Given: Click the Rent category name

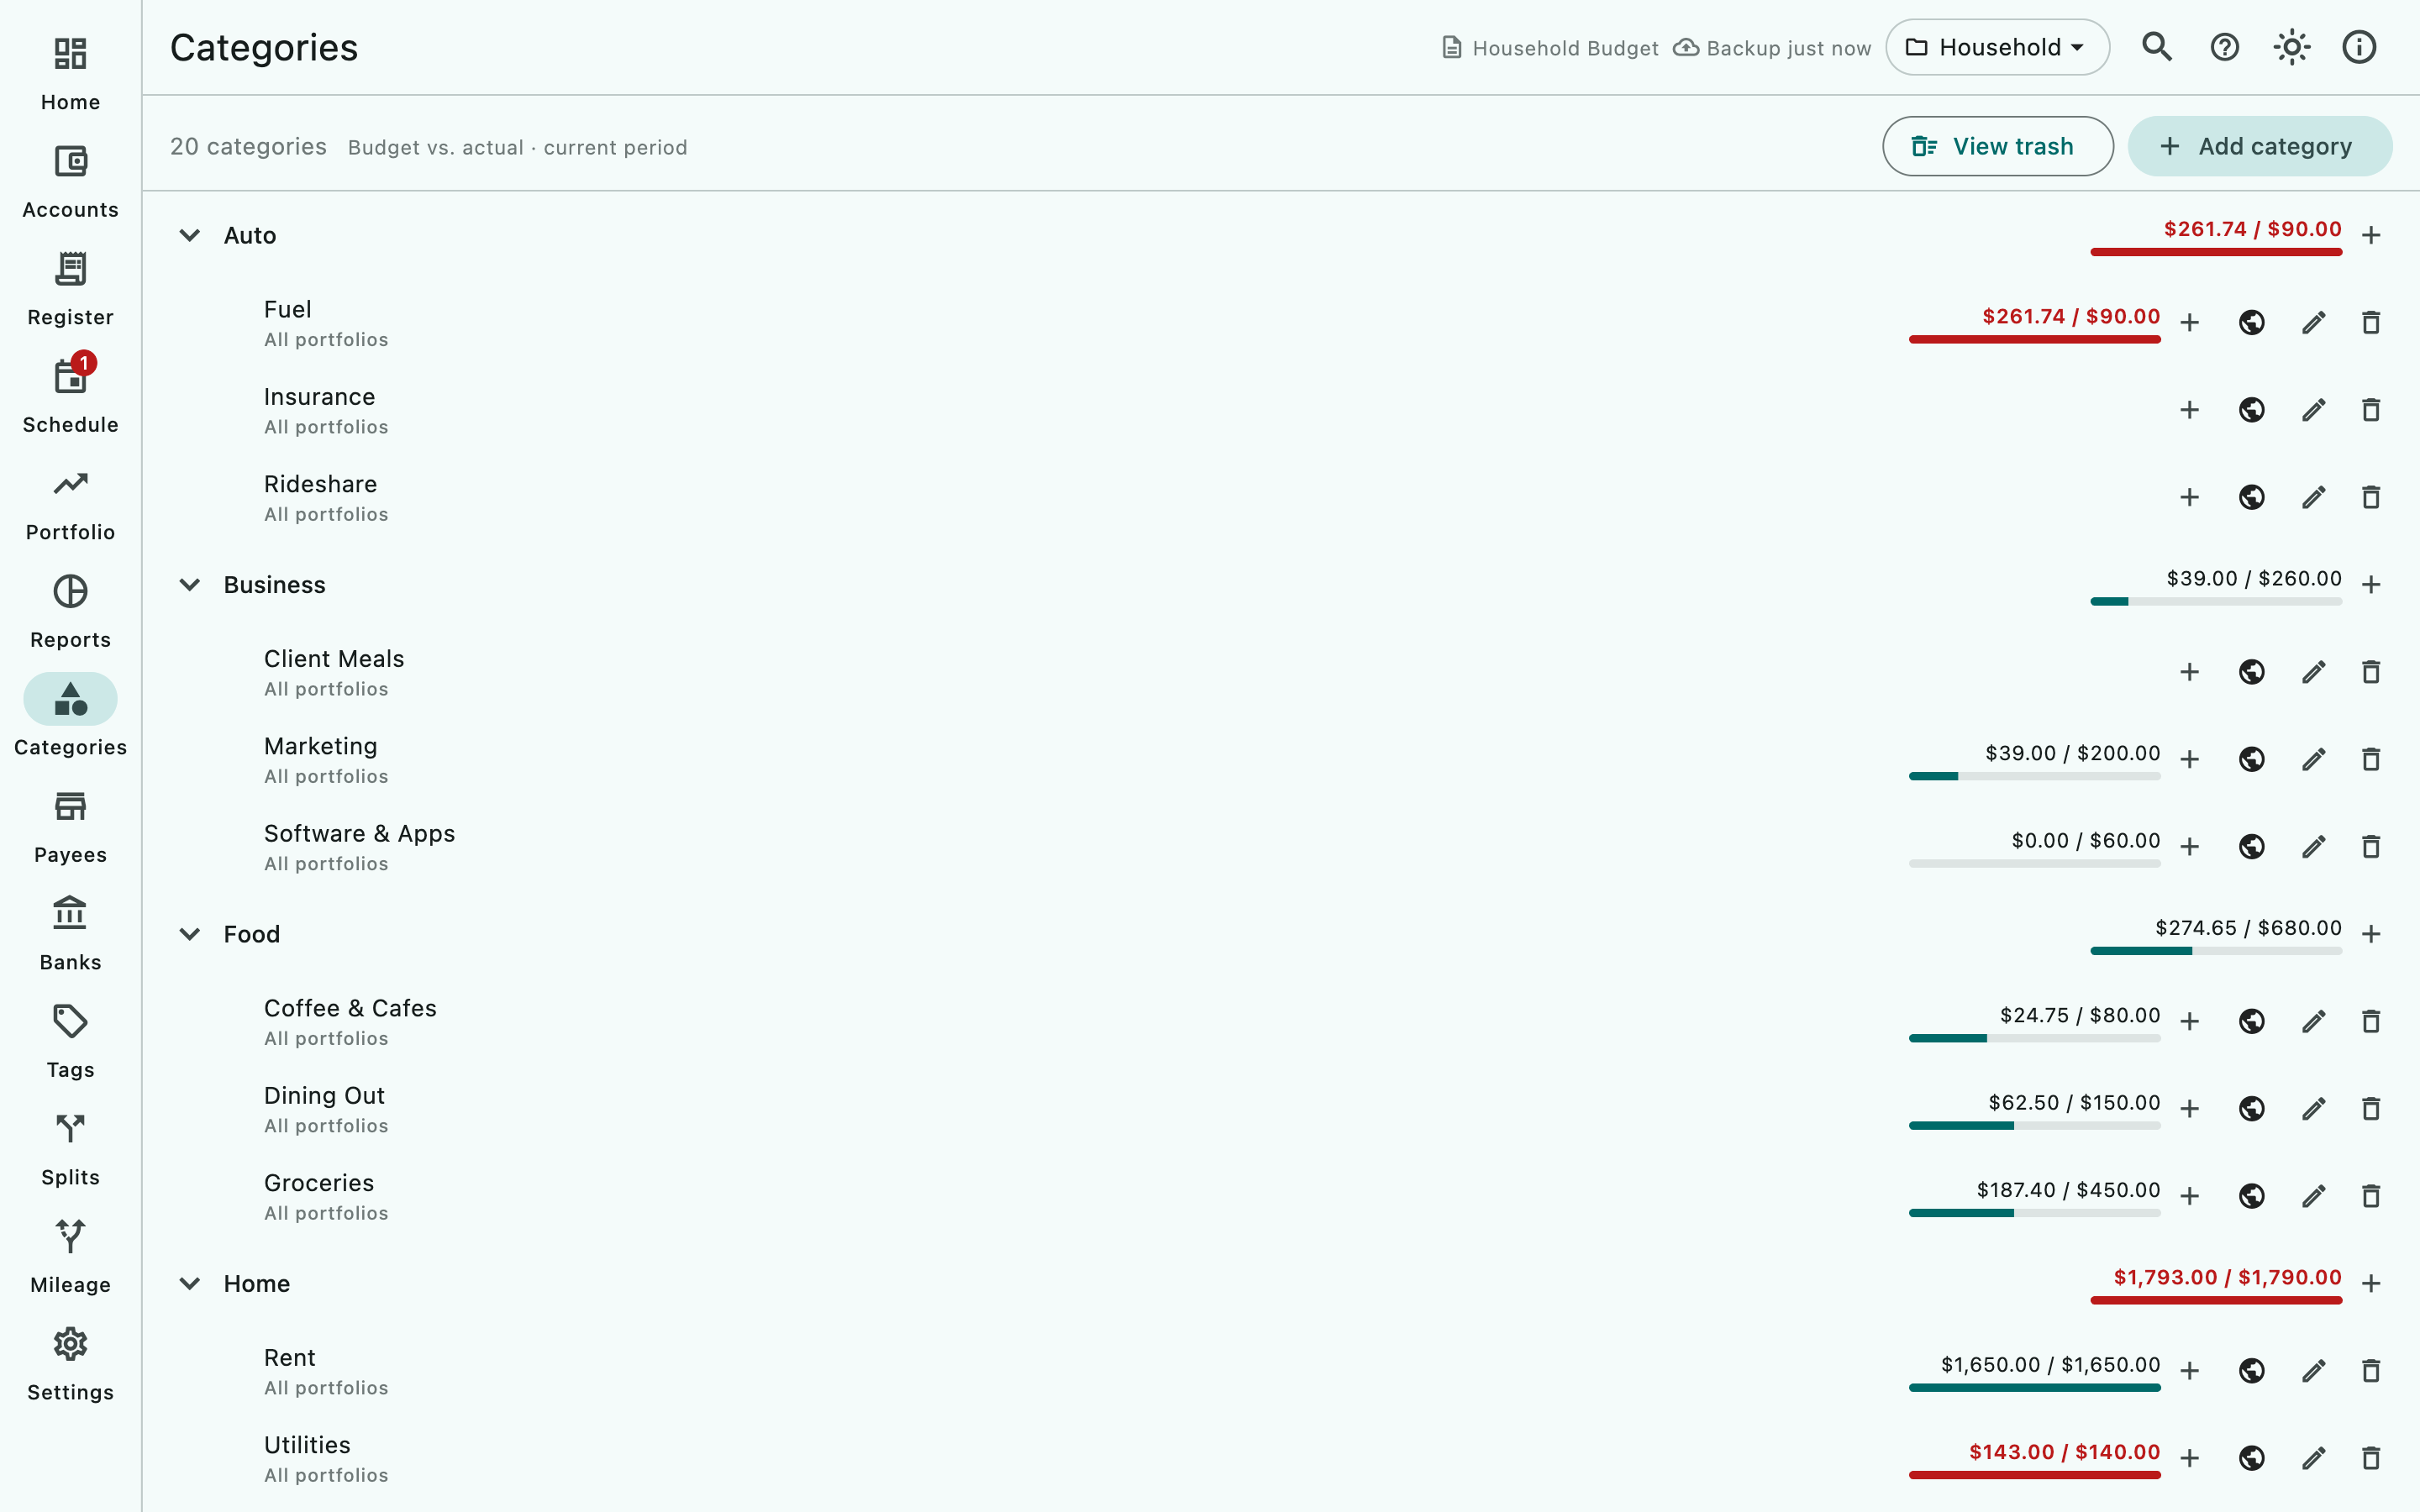Looking at the screenshot, I should pyautogui.click(x=289, y=1358).
